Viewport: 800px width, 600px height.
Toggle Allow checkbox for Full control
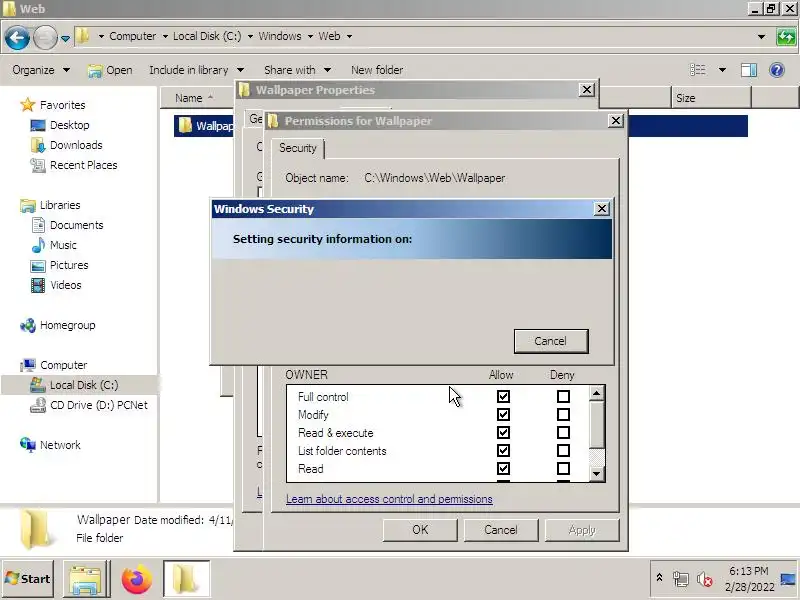[504, 396]
